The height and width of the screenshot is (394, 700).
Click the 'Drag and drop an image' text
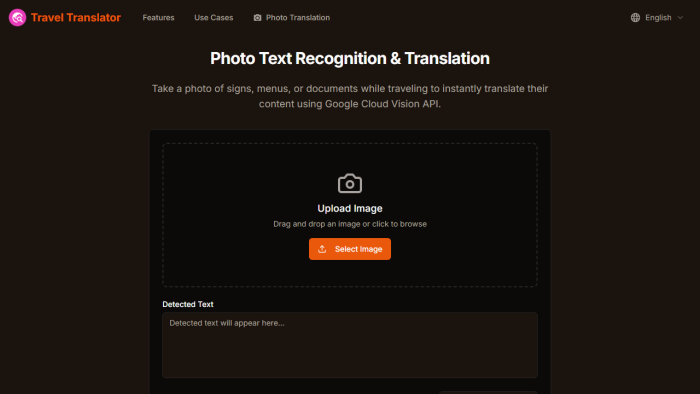(350, 224)
